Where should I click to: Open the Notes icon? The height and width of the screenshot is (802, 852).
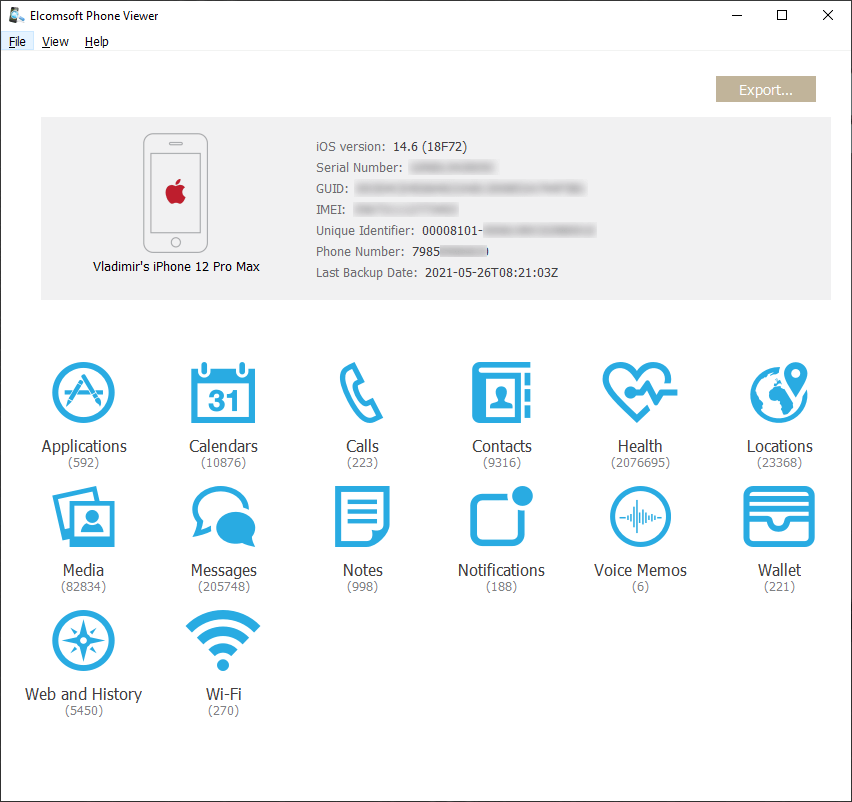coord(362,516)
